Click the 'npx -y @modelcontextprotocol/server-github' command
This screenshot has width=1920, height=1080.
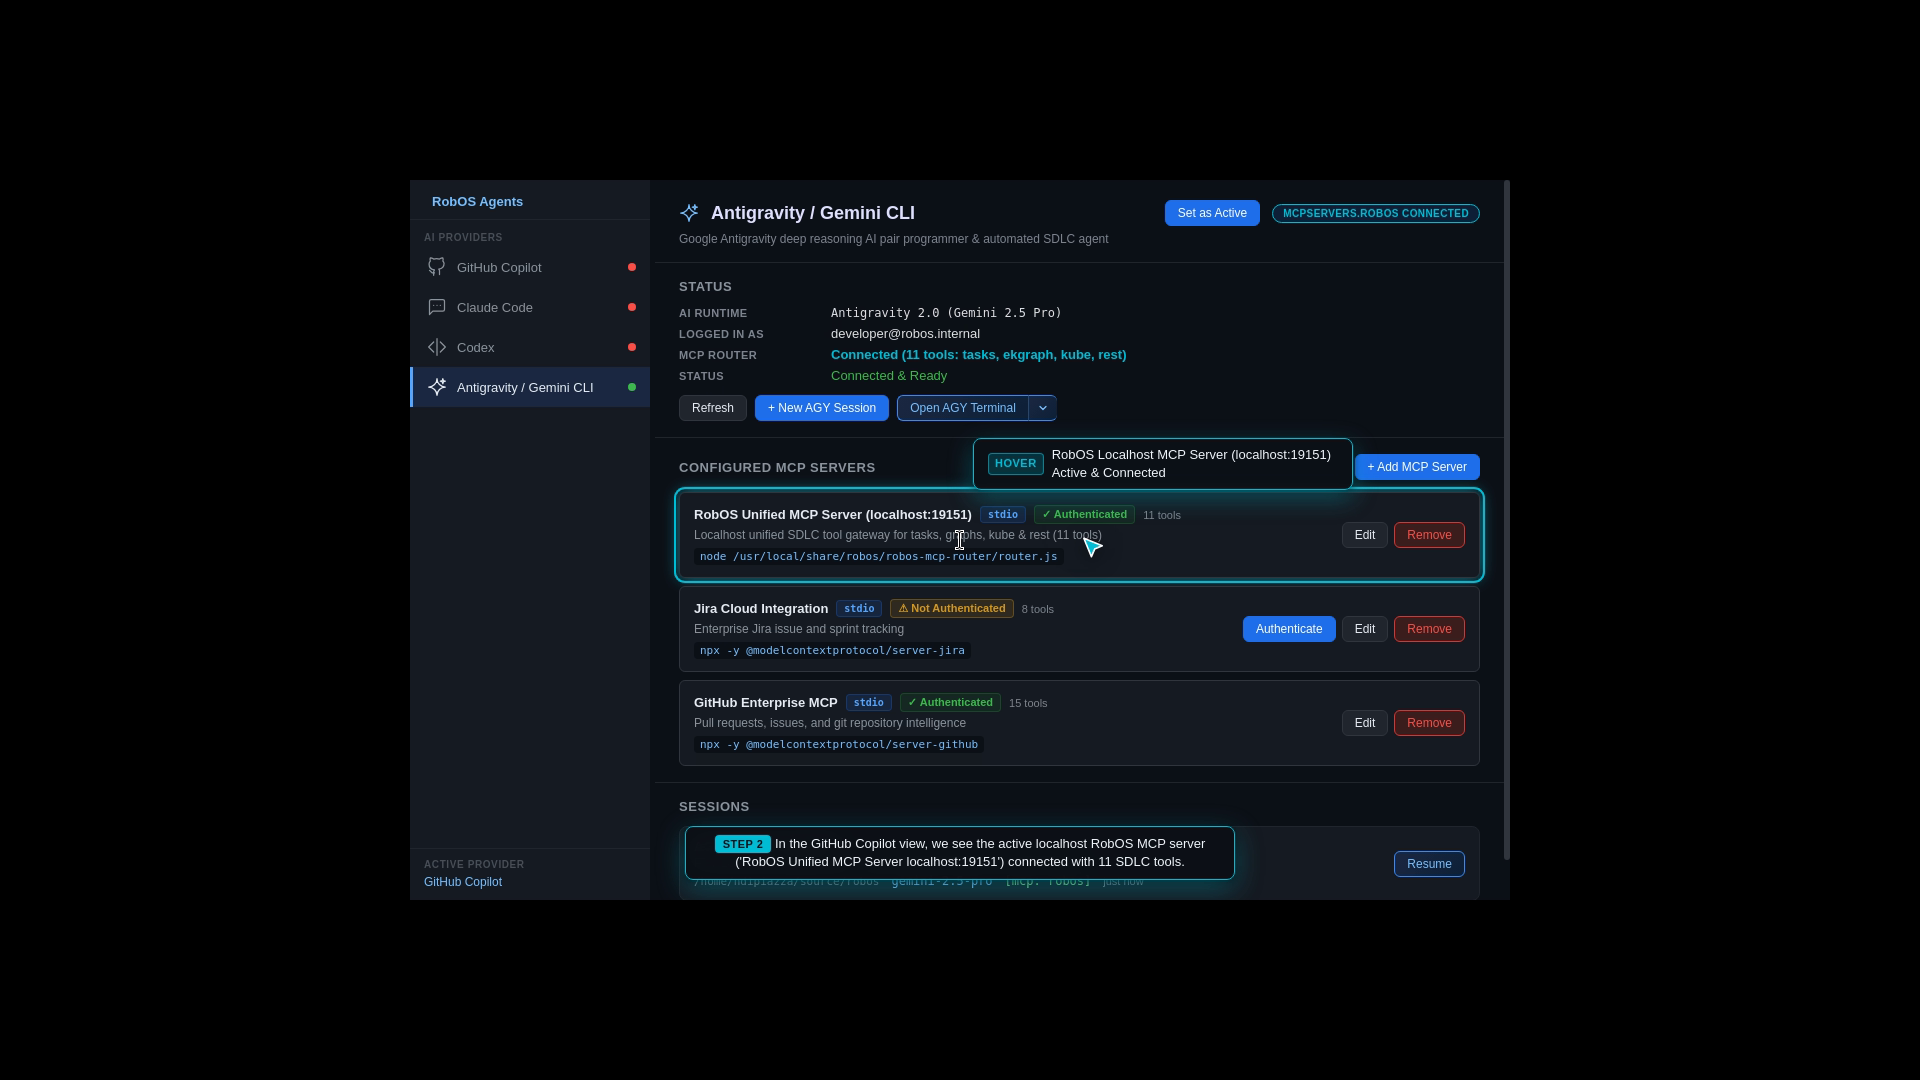click(x=839, y=745)
